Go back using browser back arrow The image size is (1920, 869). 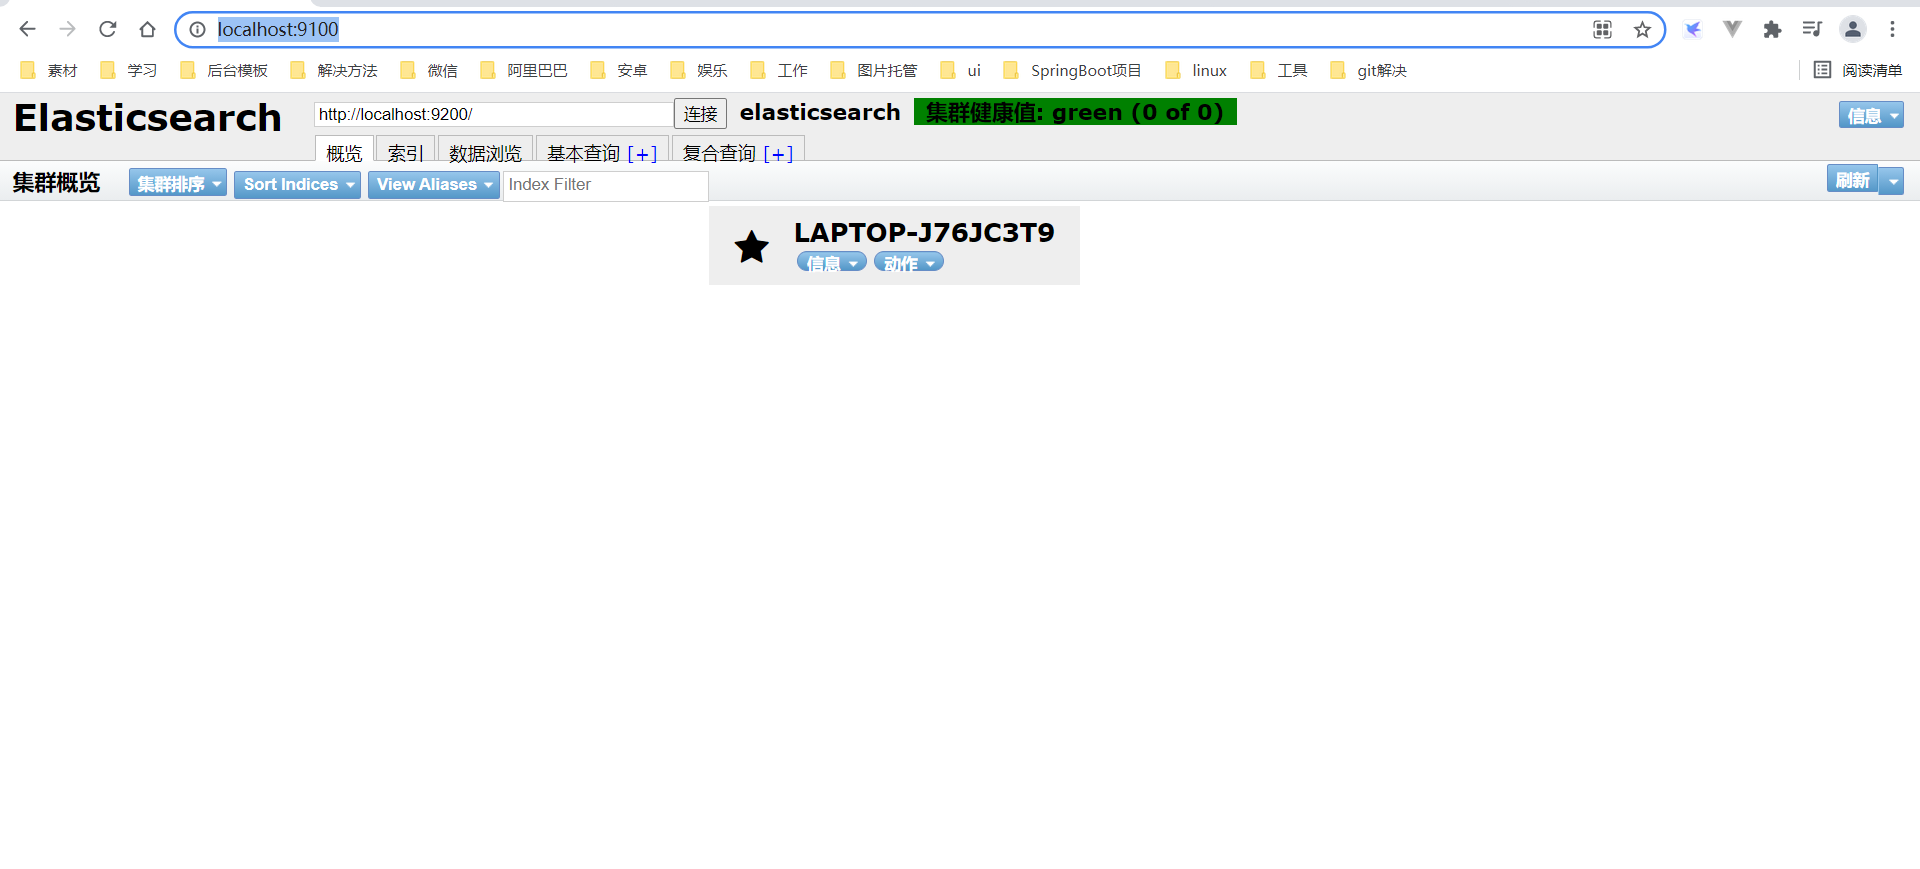pos(27,29)
